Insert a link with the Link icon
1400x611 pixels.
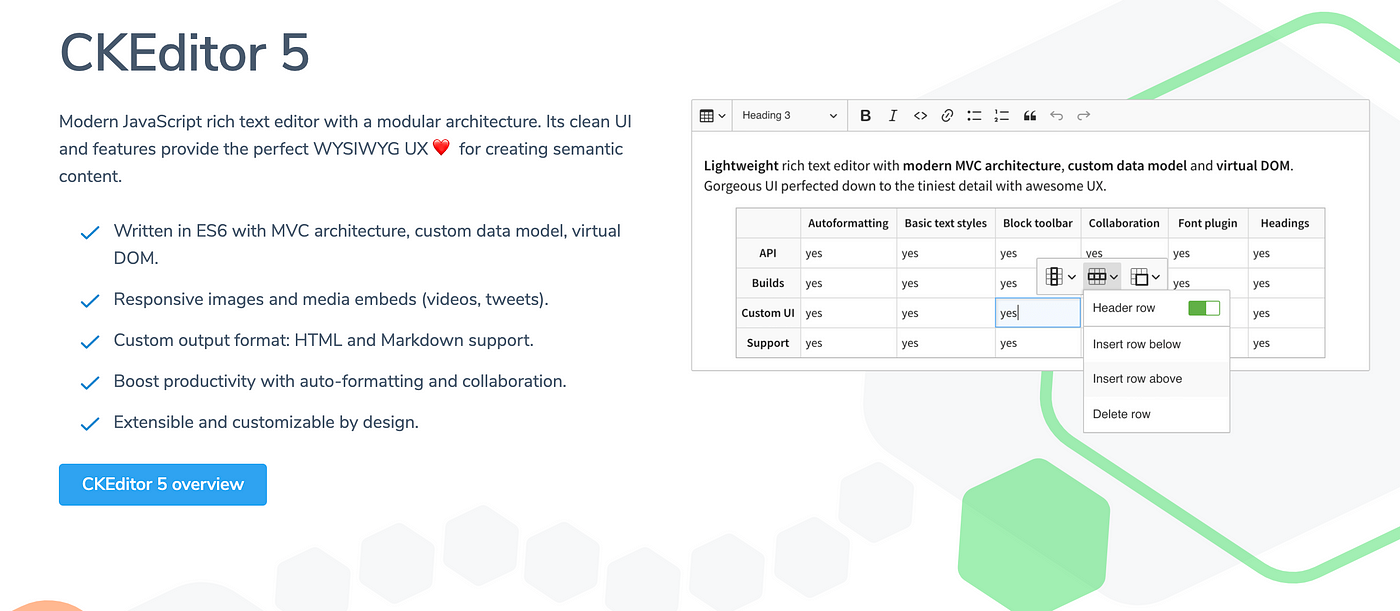point(947,116)
